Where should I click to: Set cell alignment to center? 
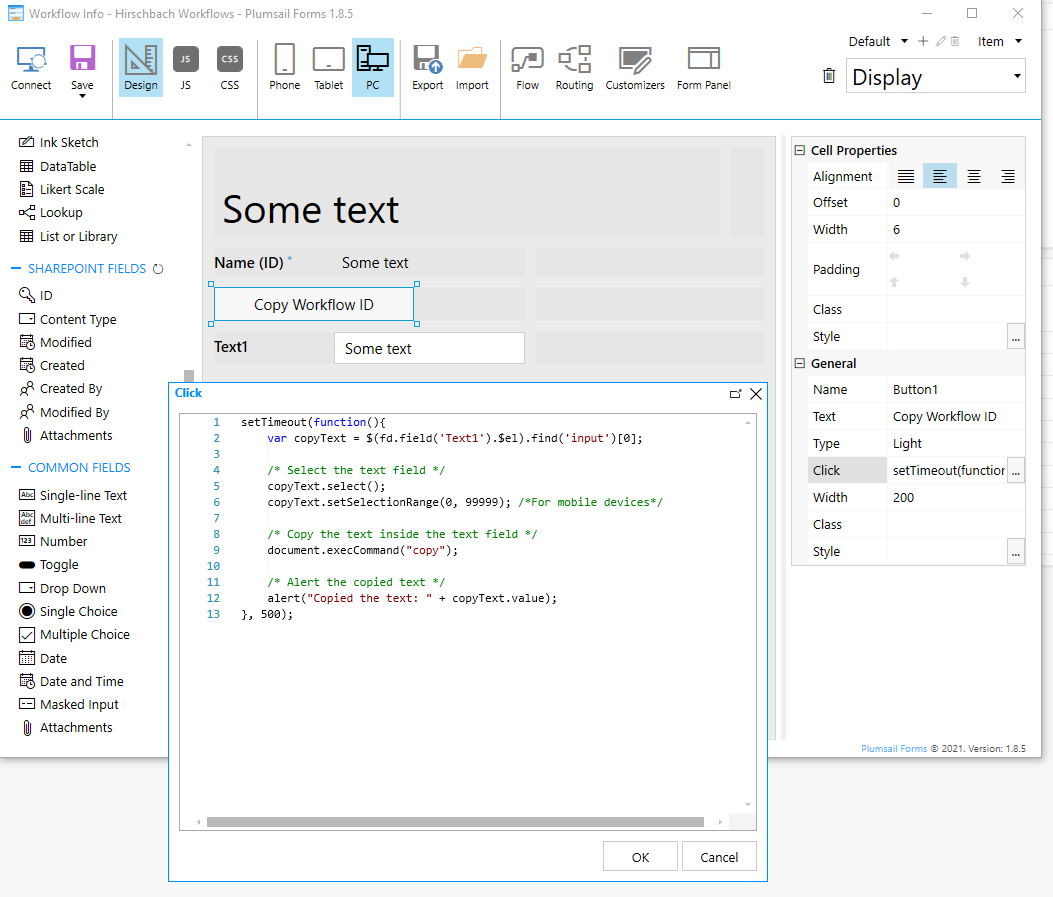click(974, 177)
